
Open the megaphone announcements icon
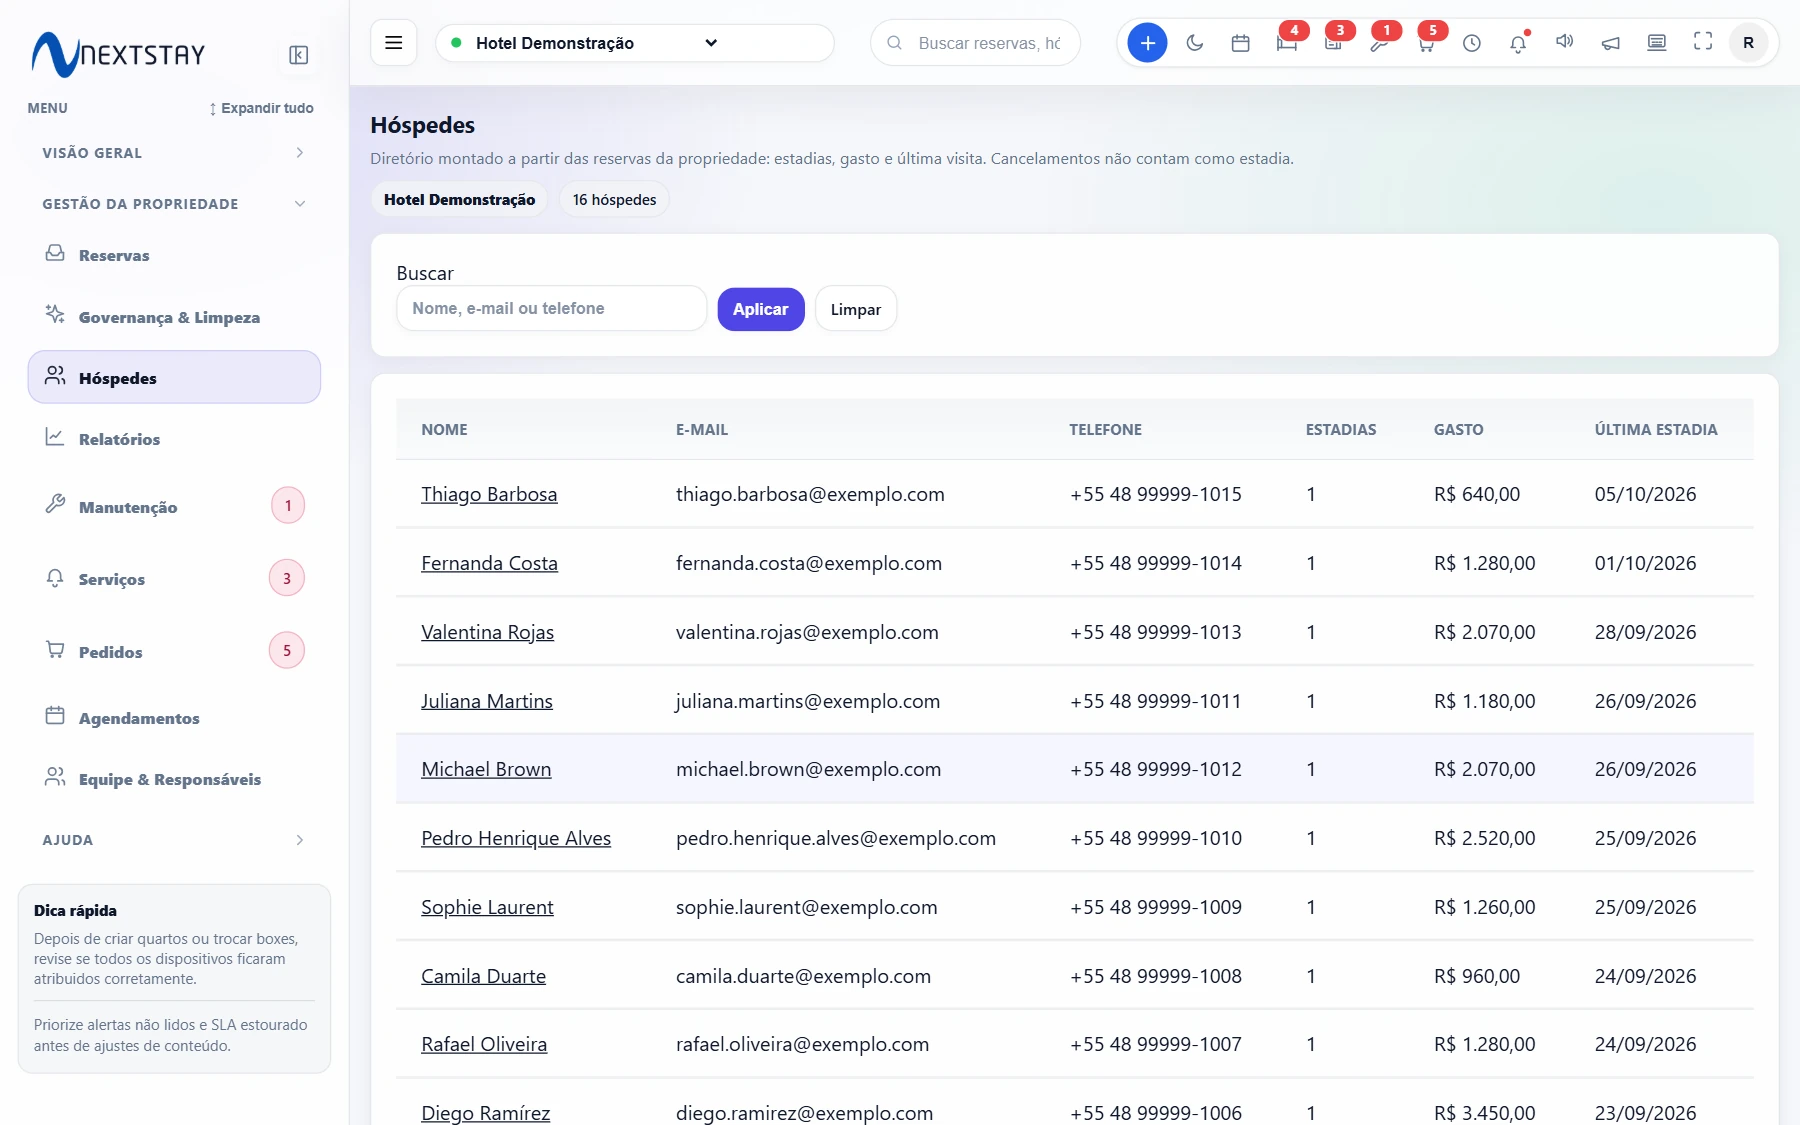[1610, 43]
